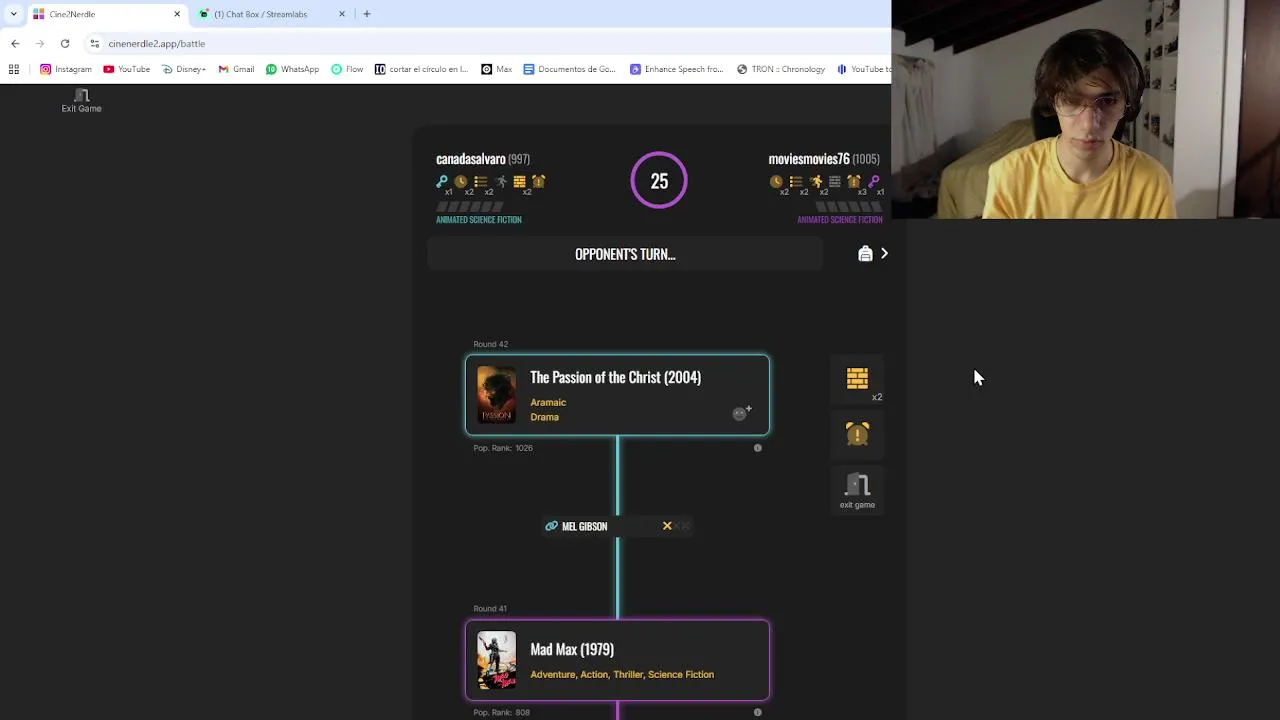Expand panel with arrow next to backpack
This screenshot has width=1280, height=720.
pos(884,254)
